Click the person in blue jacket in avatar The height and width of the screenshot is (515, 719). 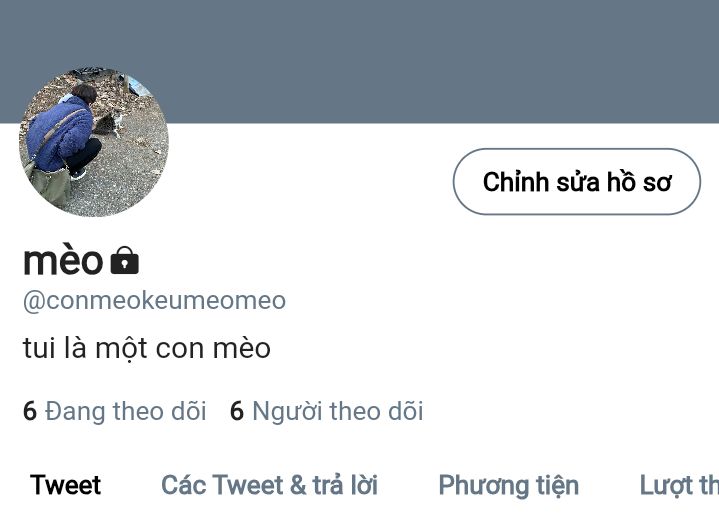pos(64,133)
